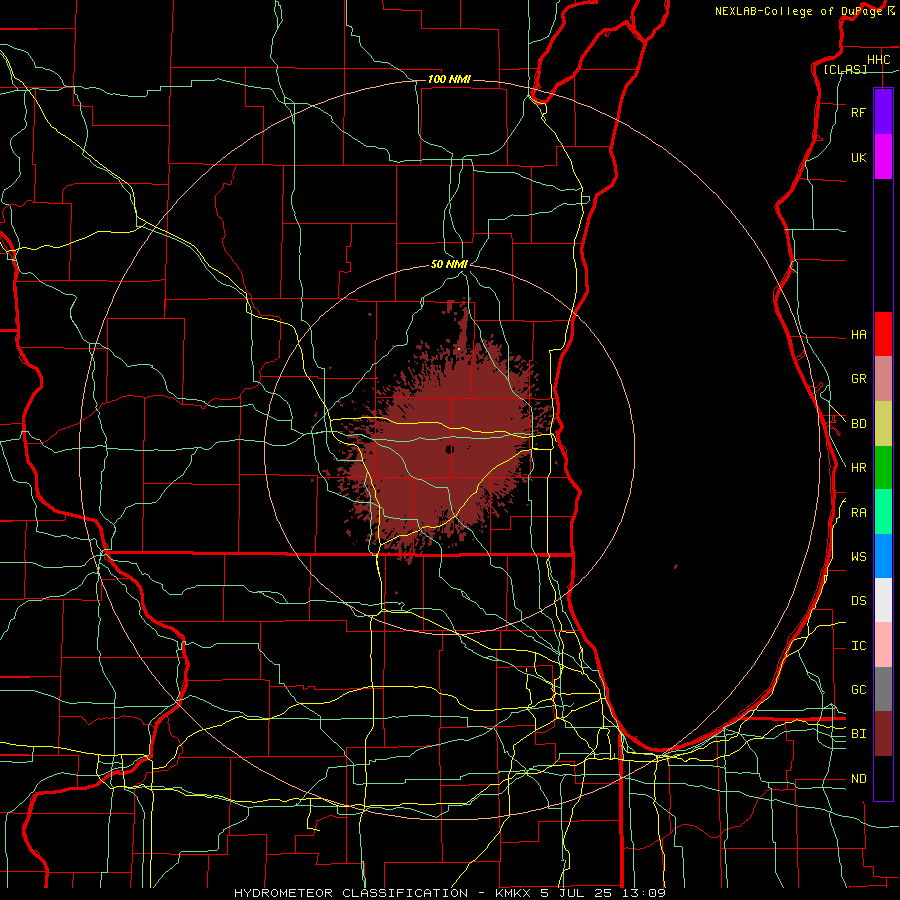This screenshot has width=900, height=900.
Task: Click the BI legend label text
Action: (858, 734)
